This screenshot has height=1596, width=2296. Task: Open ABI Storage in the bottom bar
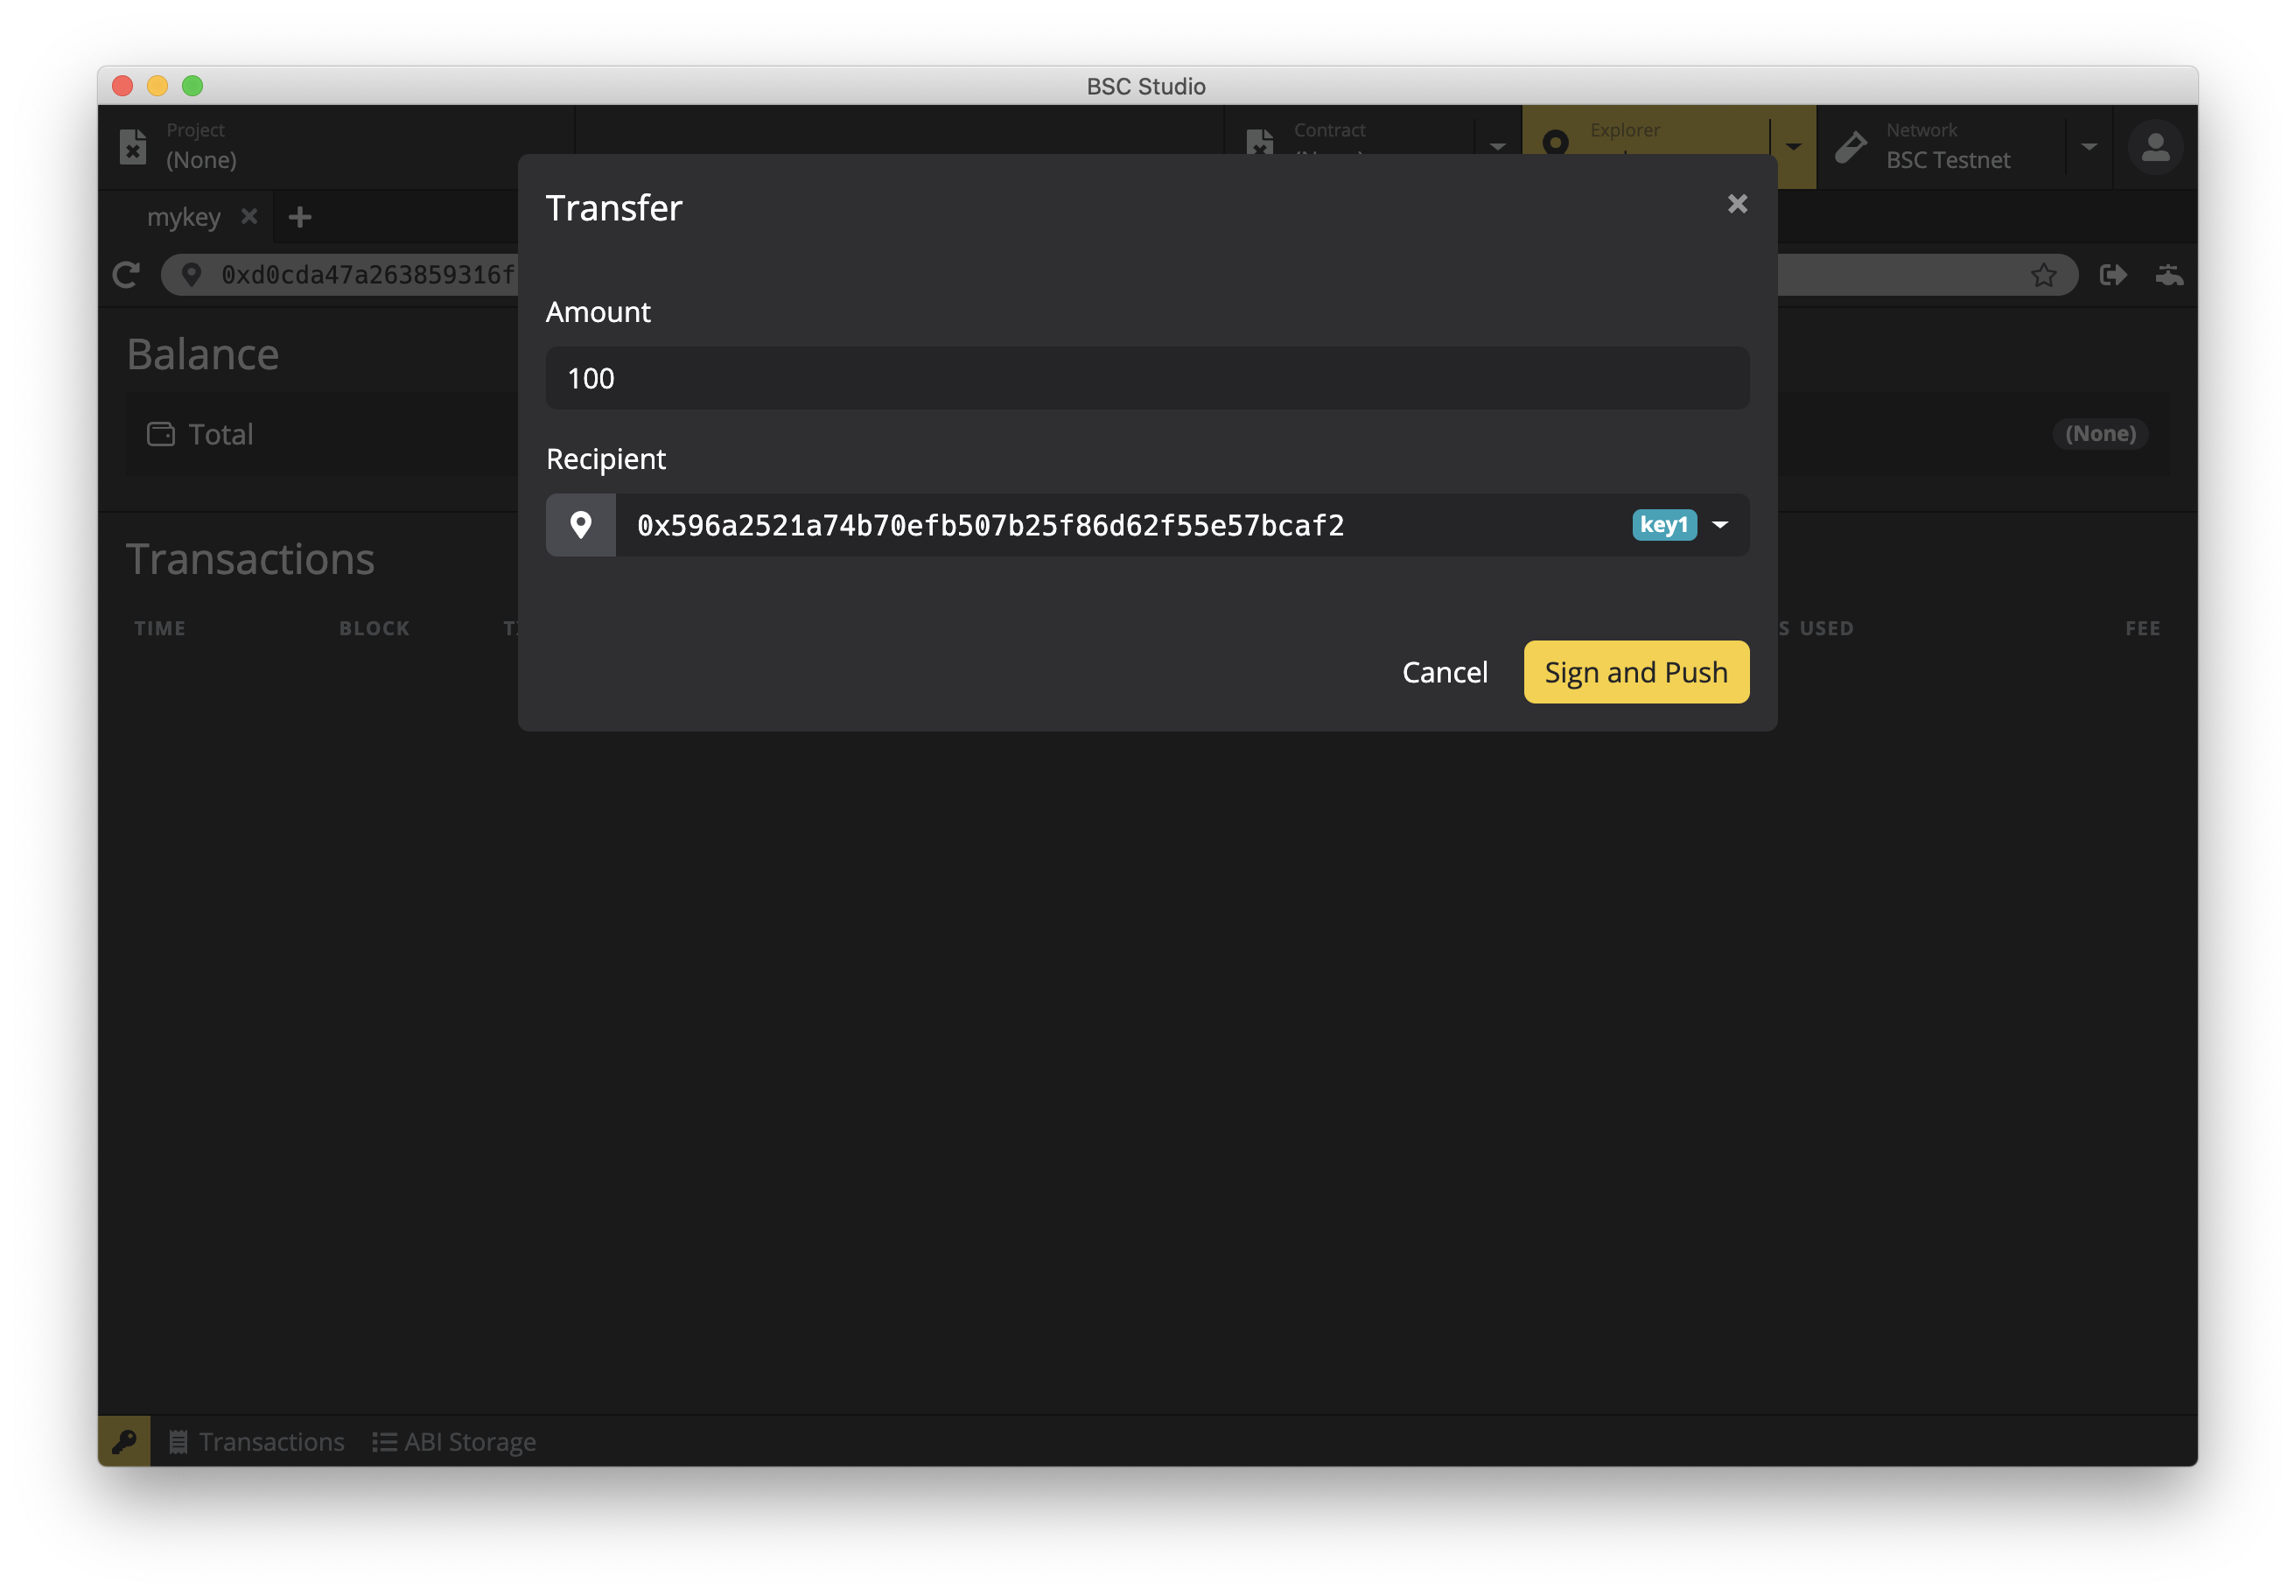pyautogui.click(x=455, y=1441)
